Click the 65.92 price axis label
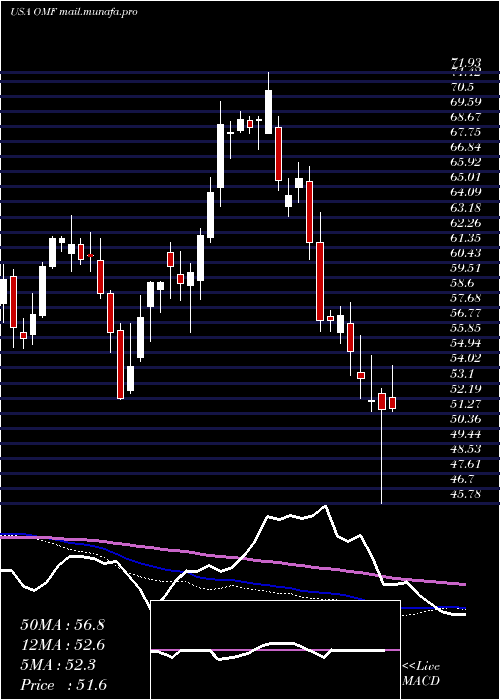Image resolution: width=500 pixels, height=700 pixels. (x=467, y=162)
